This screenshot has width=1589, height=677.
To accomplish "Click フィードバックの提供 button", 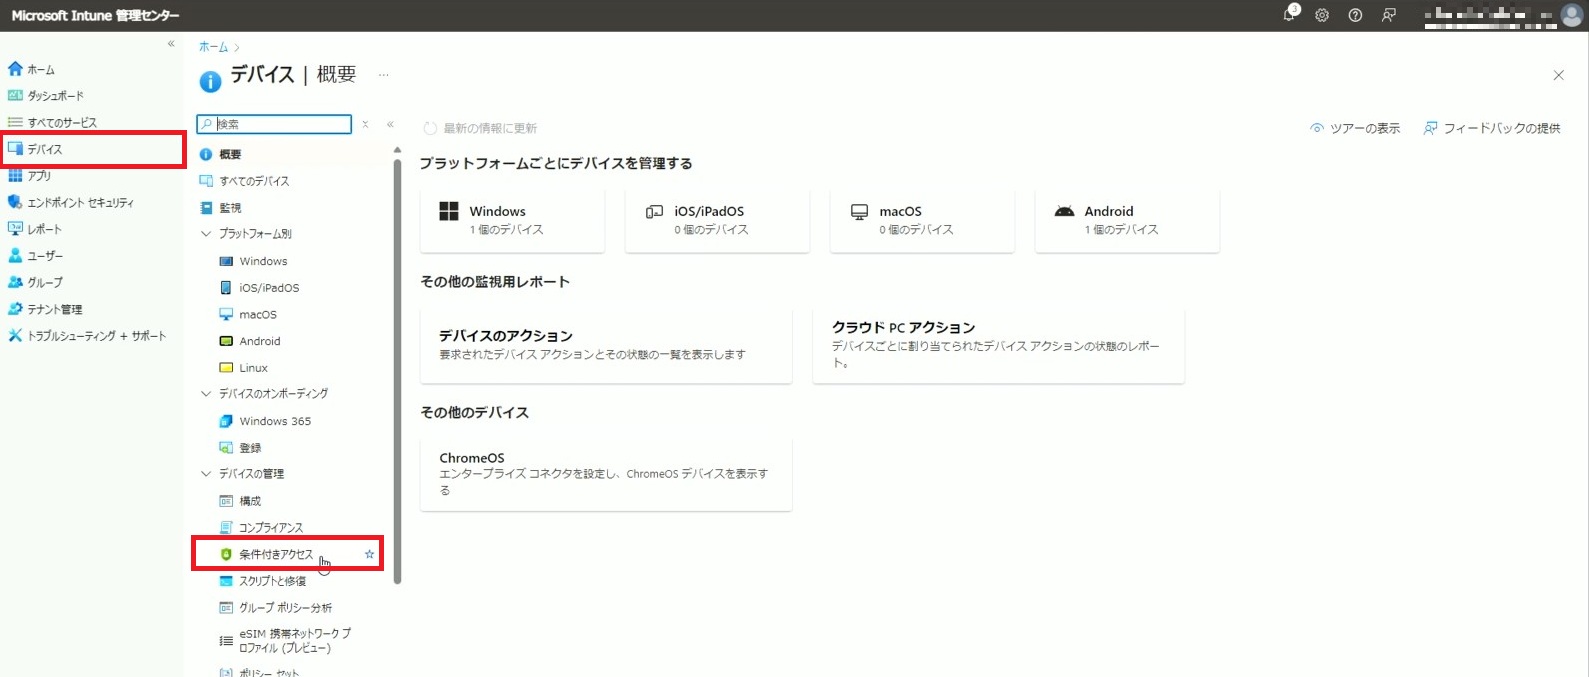I will click(1492, 128).
